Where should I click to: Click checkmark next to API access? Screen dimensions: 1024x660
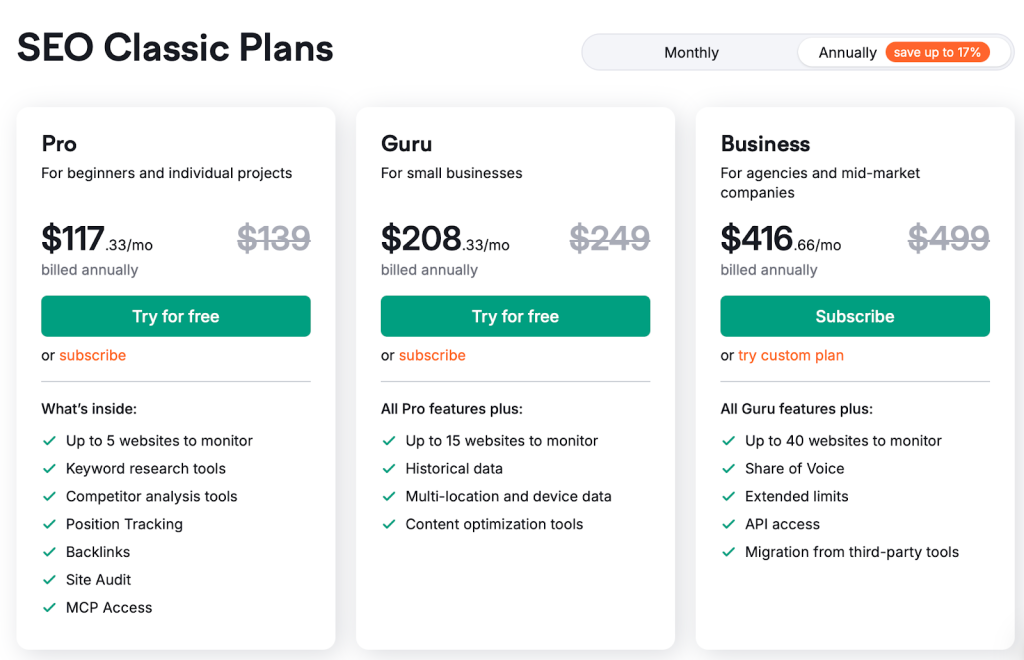[728, 524]
